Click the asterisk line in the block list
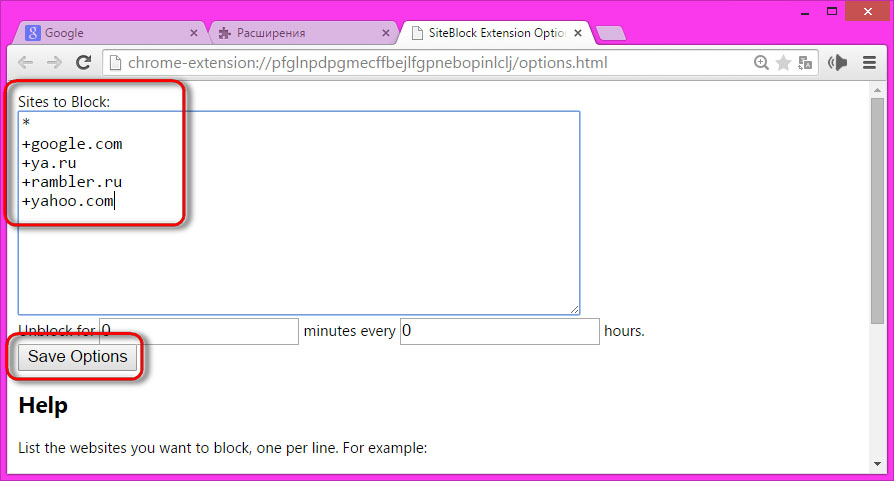 26,123
